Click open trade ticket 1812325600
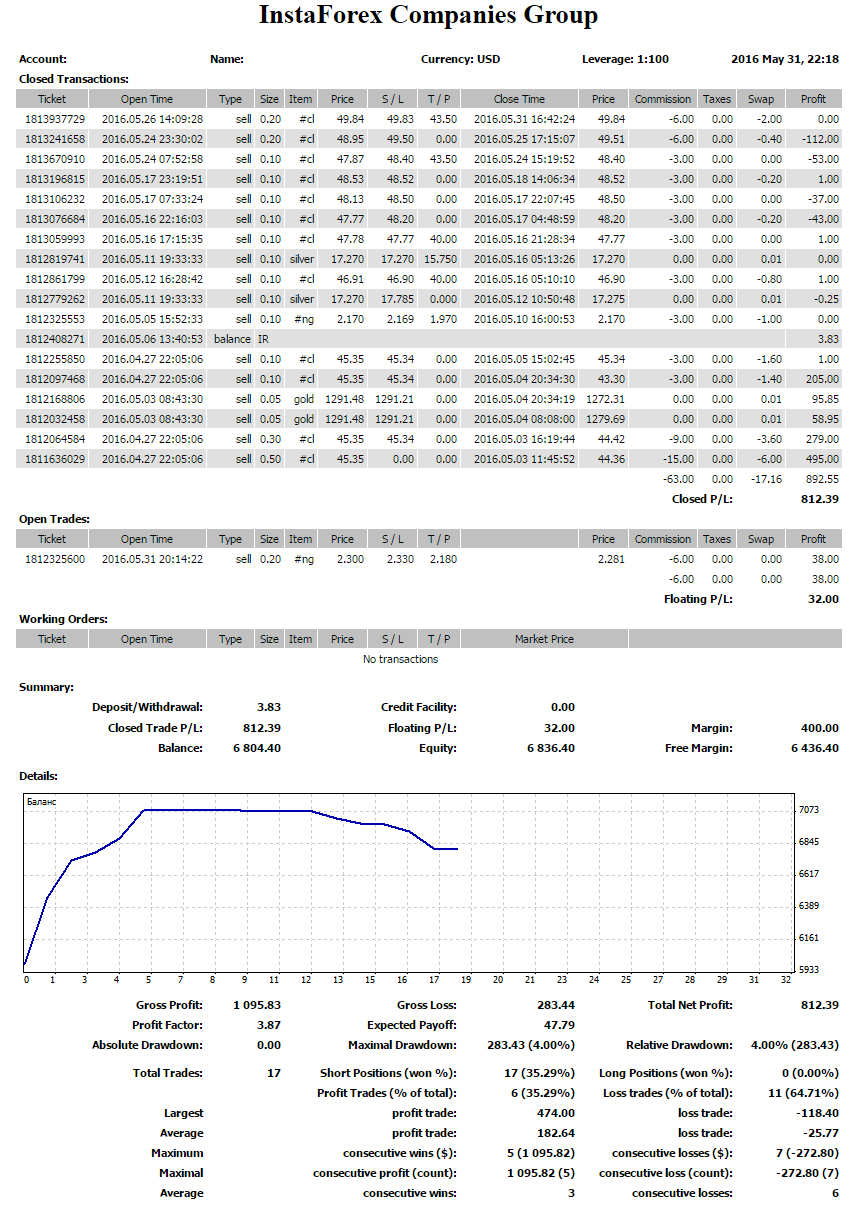The width and height of the screenshot is (855, 1212). [x=55, y=559]
